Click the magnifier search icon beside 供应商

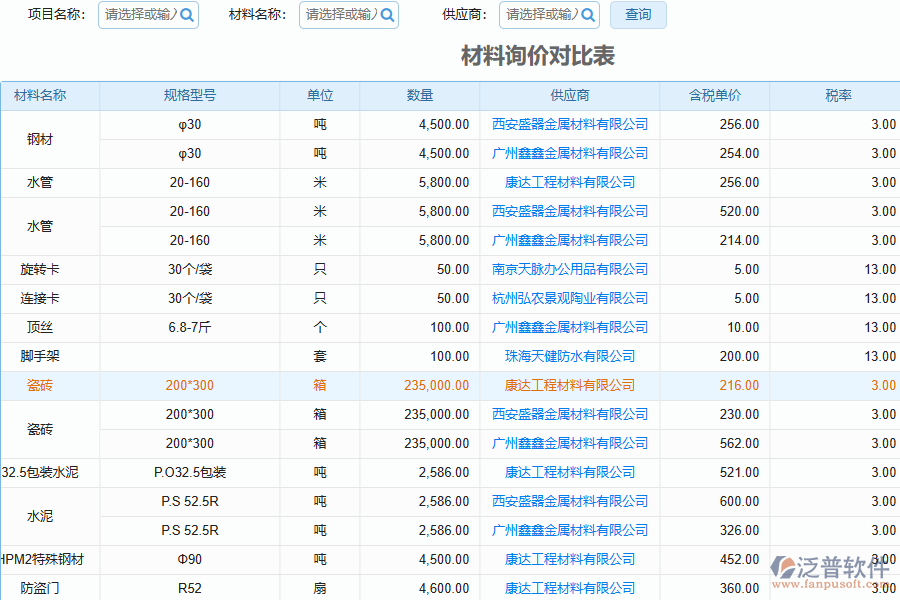point(589,15)
